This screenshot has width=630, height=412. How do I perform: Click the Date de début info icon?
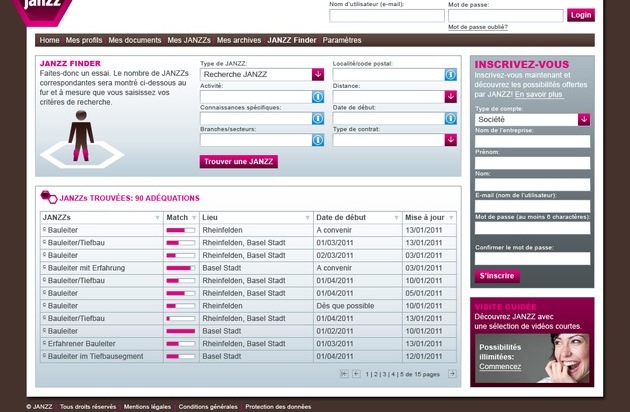point(450,119)
